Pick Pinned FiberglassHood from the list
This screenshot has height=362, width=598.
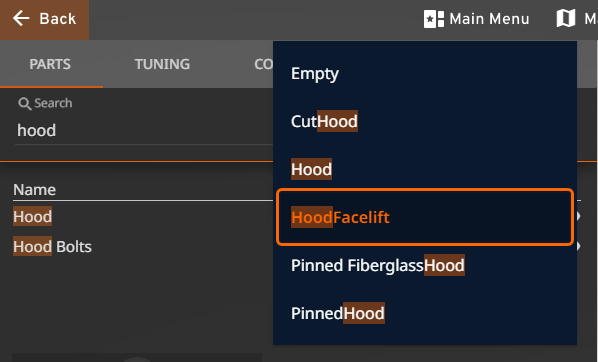point(425,265)
